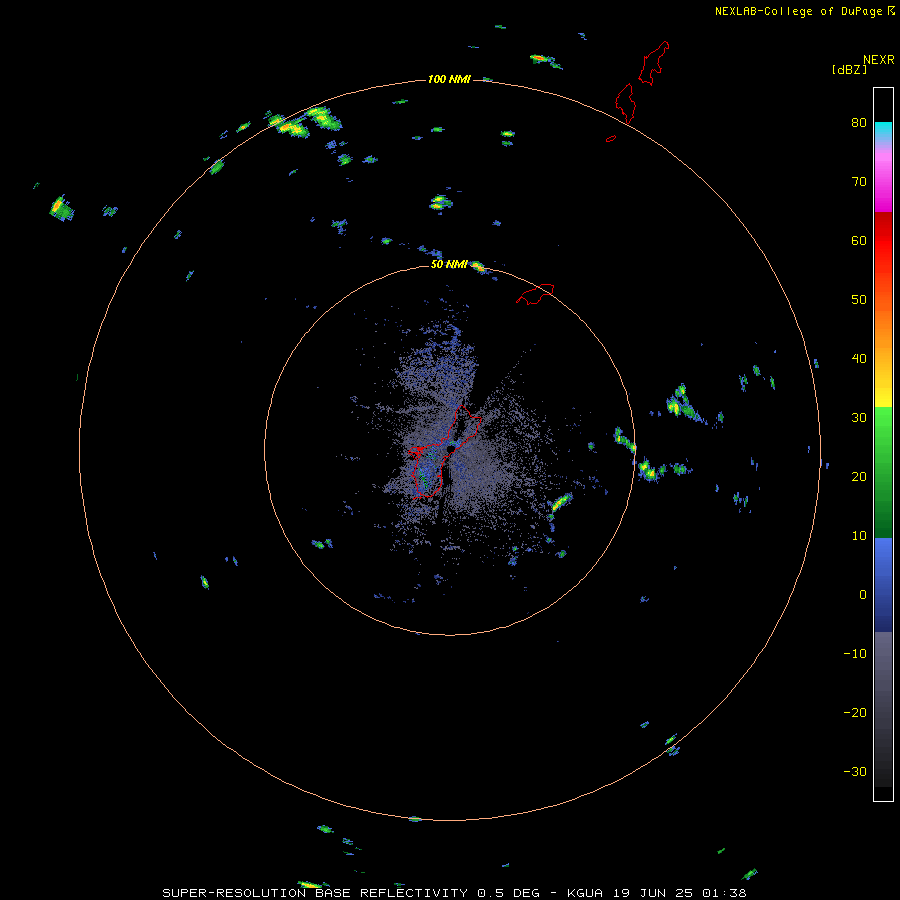Click the northernmost red island outline
This screenshot has width=900, height=900.
pyautogui.click(x=654, y=63)
